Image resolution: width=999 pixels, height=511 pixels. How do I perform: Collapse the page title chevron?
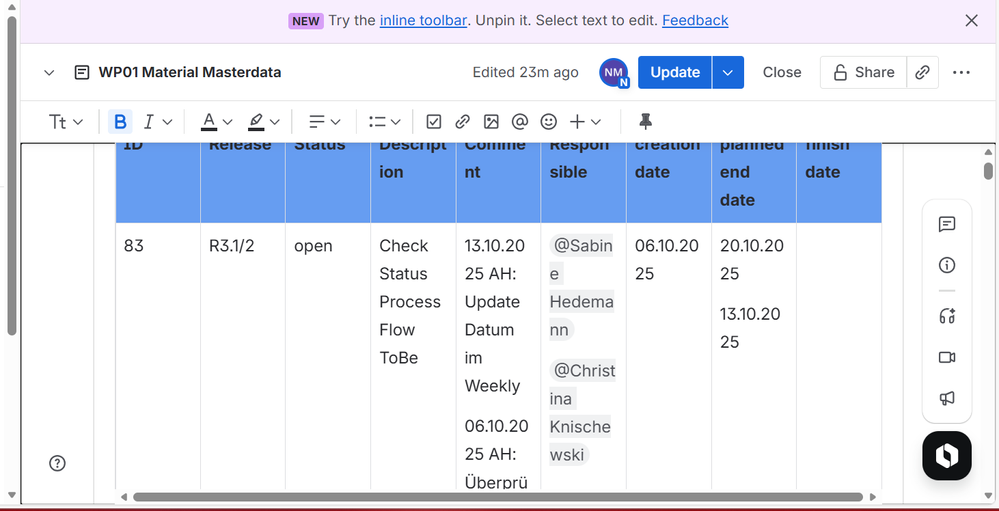coord(49,72)
